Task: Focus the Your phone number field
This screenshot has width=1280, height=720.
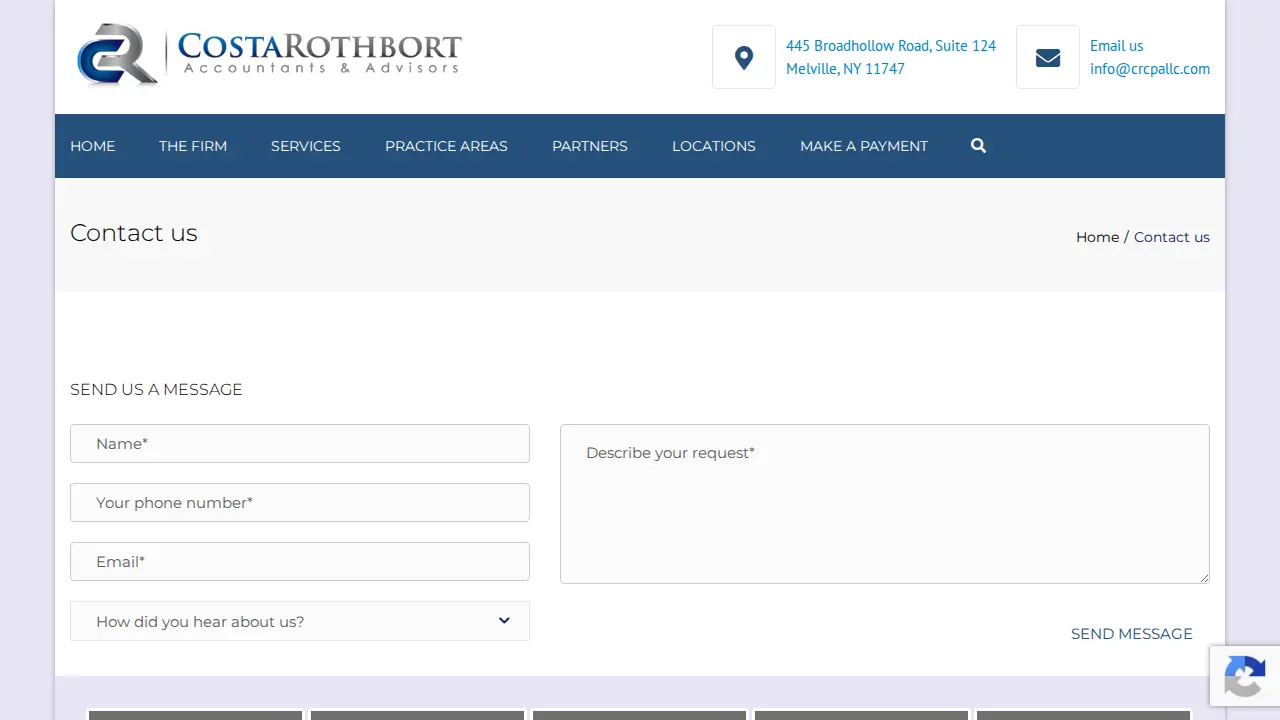Action: tap(300, 503)
